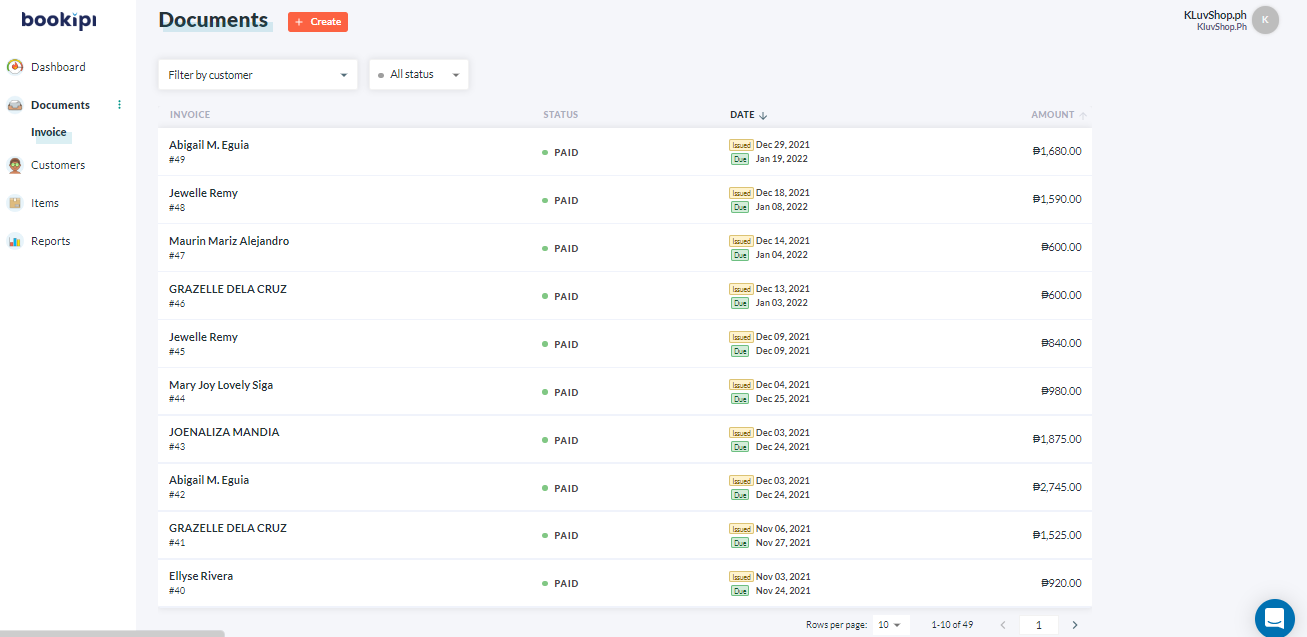
Task: Click the green status dot for invoice #48
Action: pyautogui.click(x=545, y=201)
